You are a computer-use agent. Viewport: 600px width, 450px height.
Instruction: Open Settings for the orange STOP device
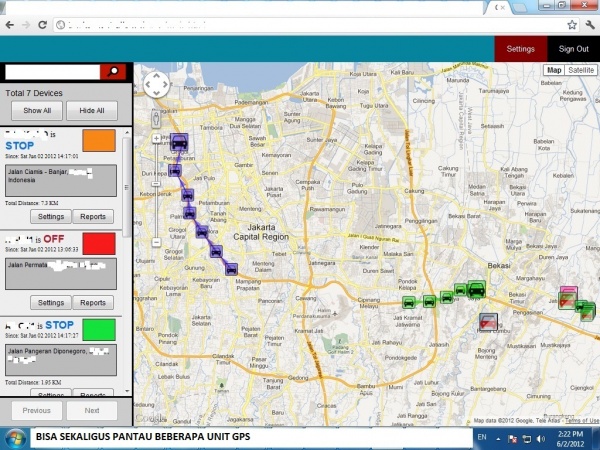tap(48, 216)
